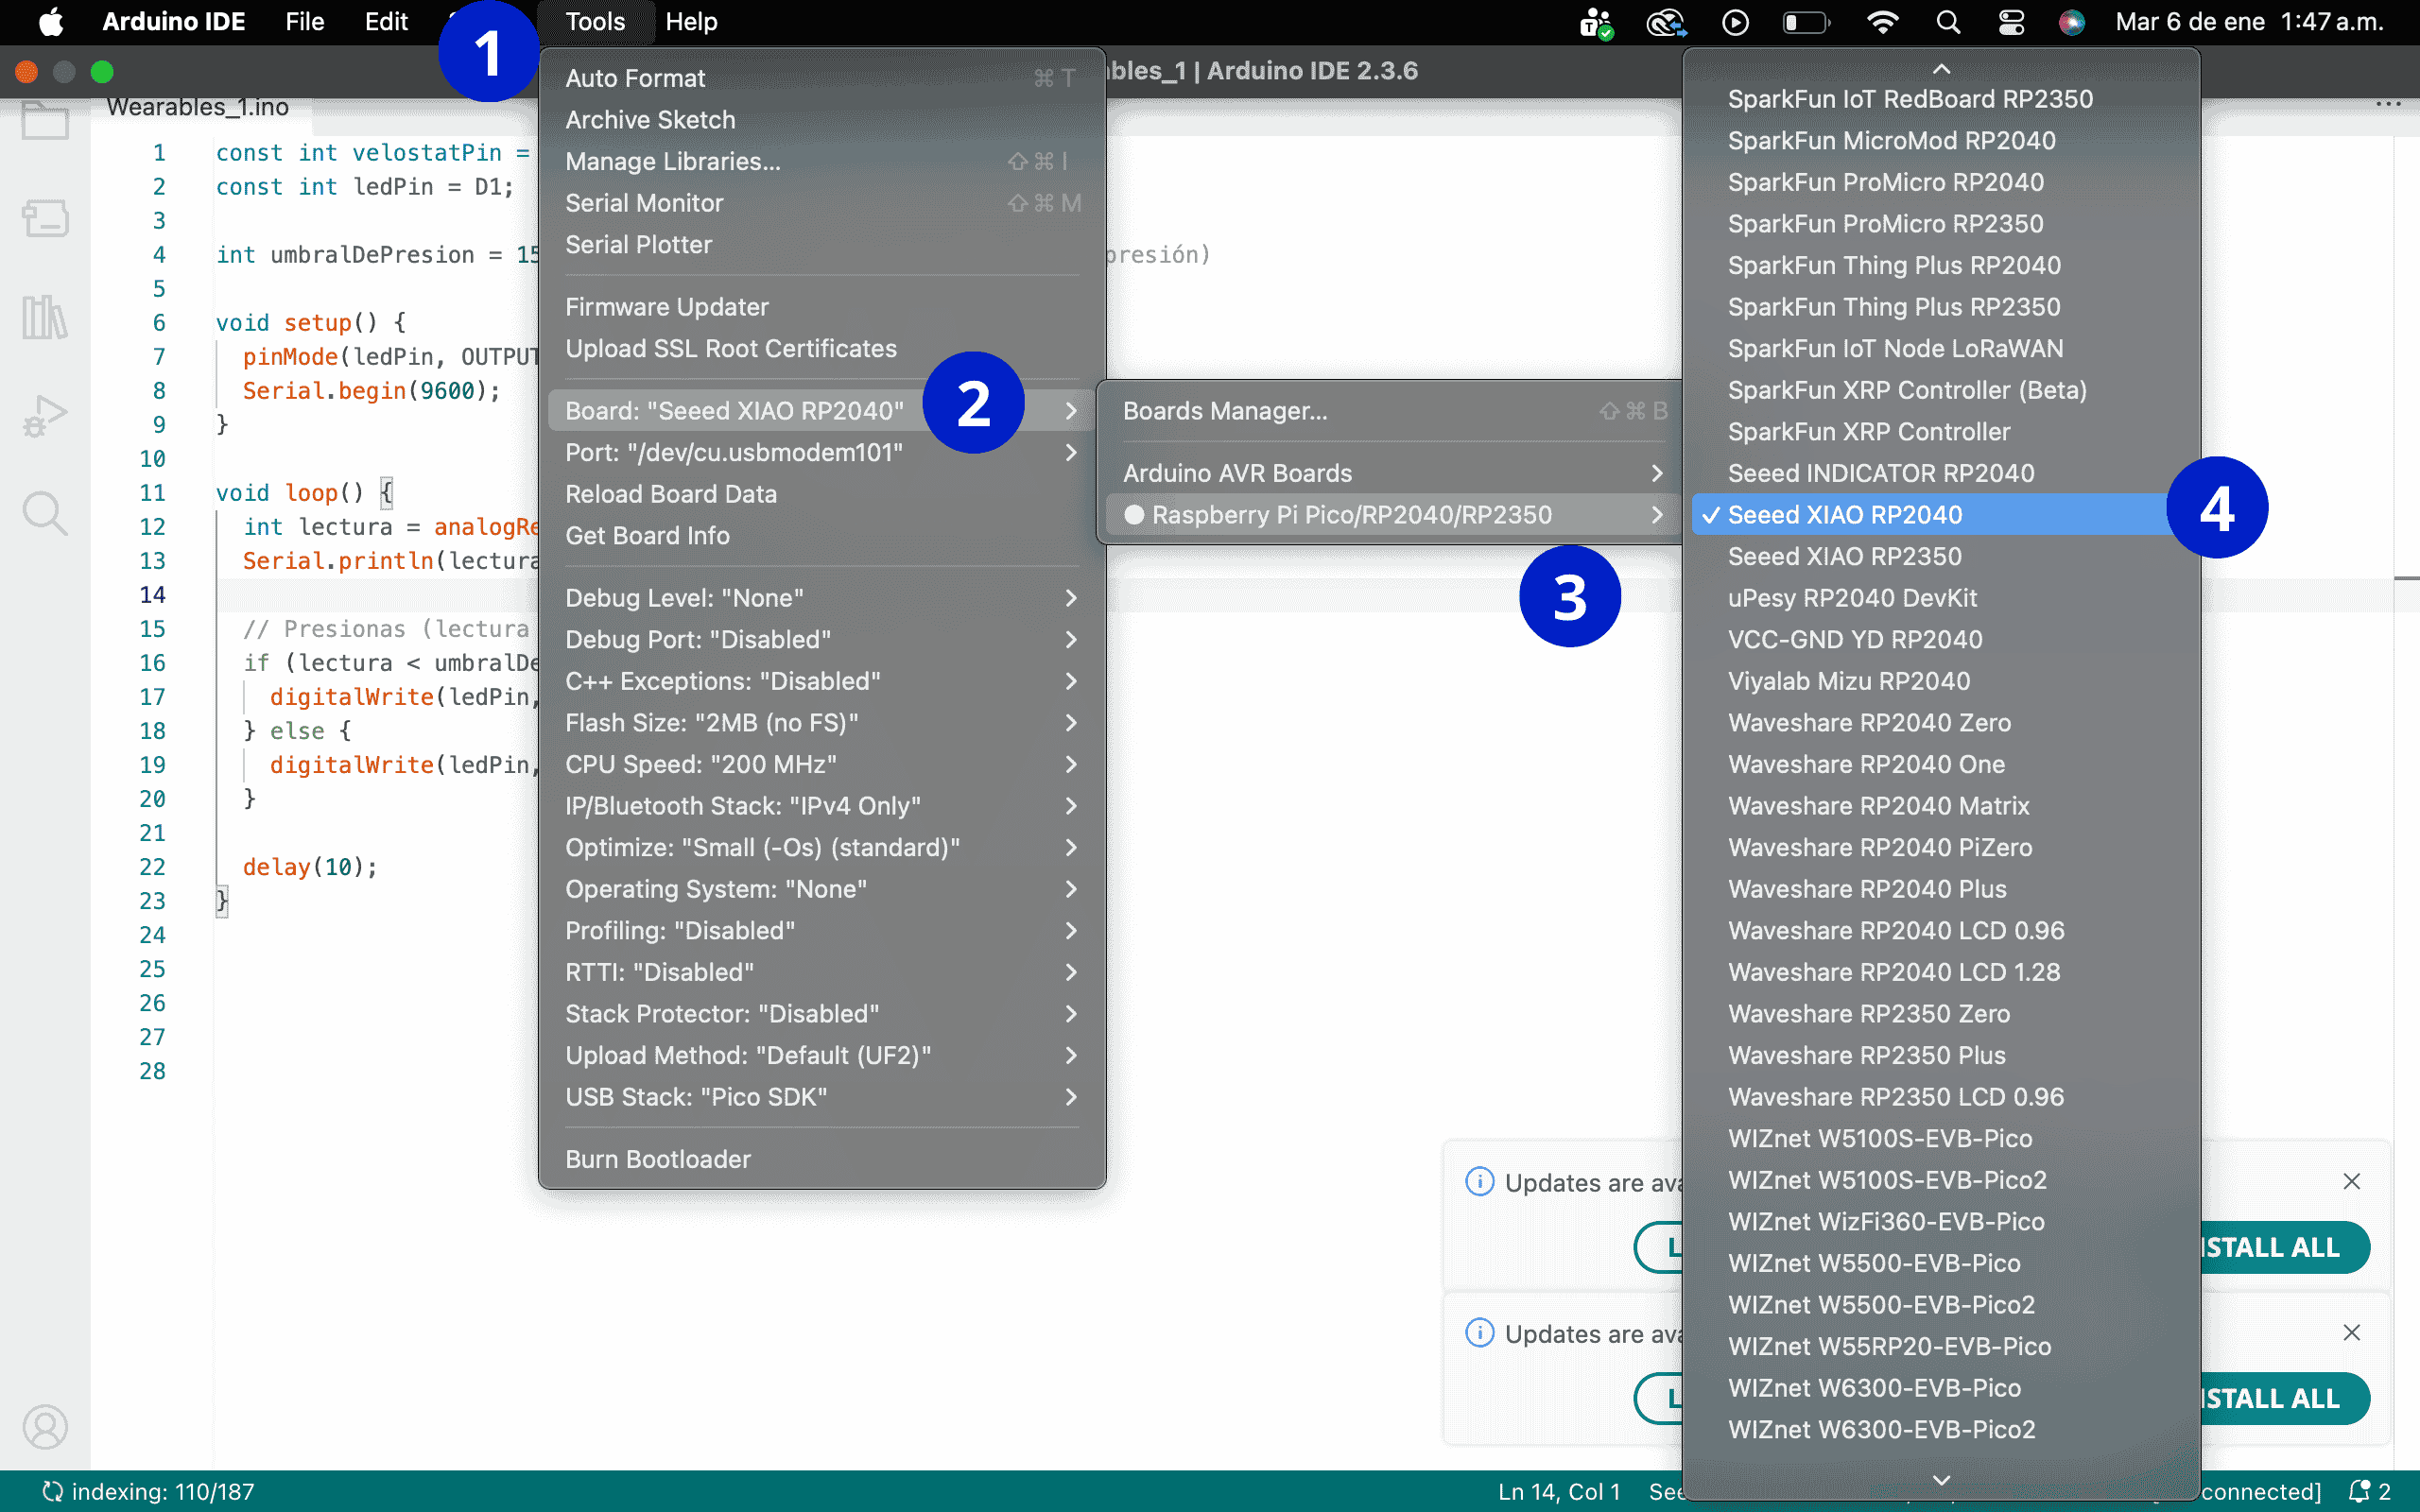This screenshot has width=2420, height=1512.
Task: Open the Debug sidebar icon
Action: tap(45, 415)
